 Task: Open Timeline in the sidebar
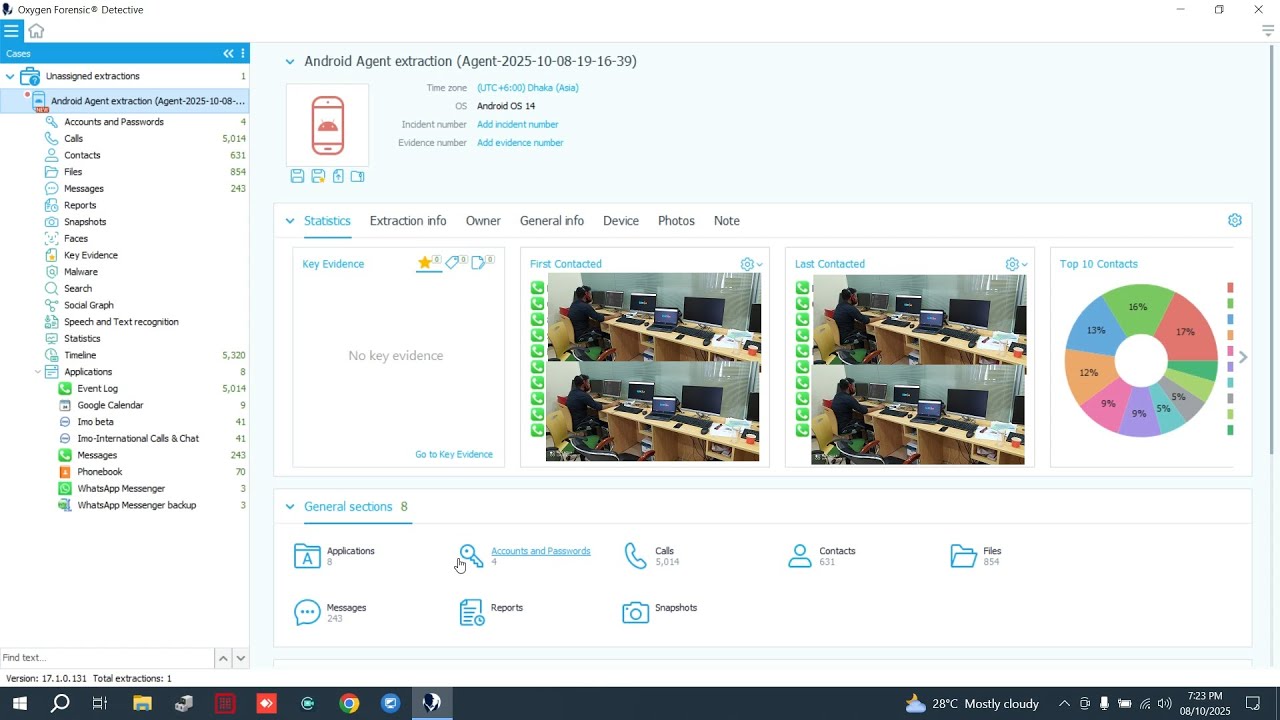(x=80, y=355)
